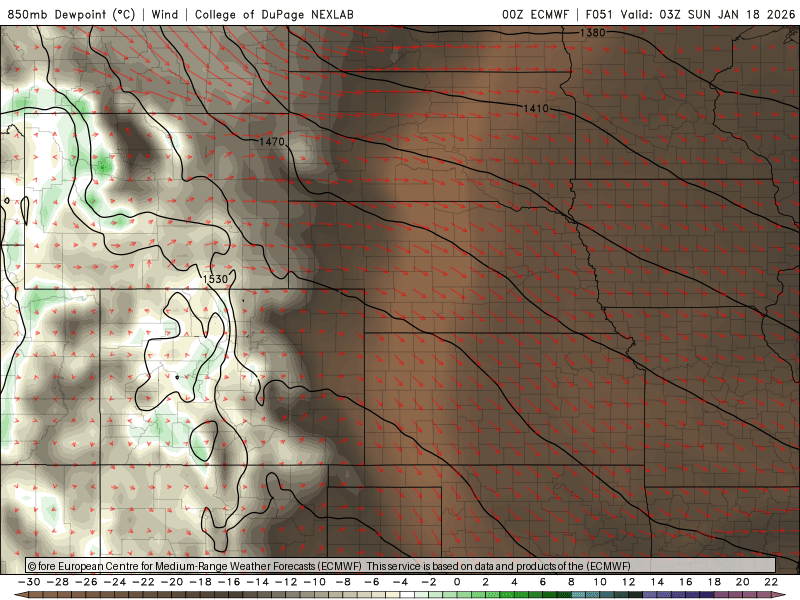Click the 'F051' forecast hour label
800x600 pixels.
coord(599,14)
